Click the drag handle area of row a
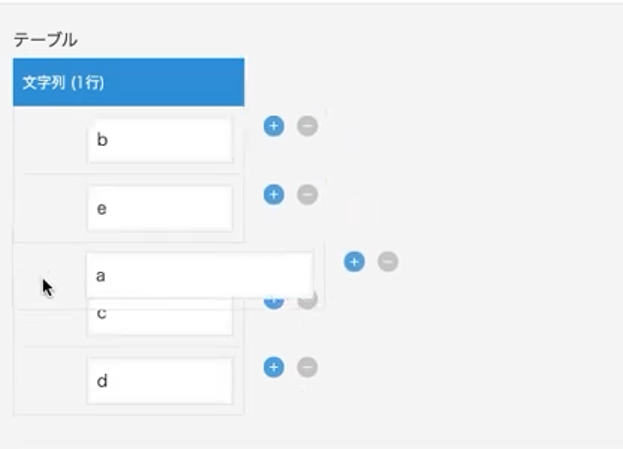 [x=50, y=275]
